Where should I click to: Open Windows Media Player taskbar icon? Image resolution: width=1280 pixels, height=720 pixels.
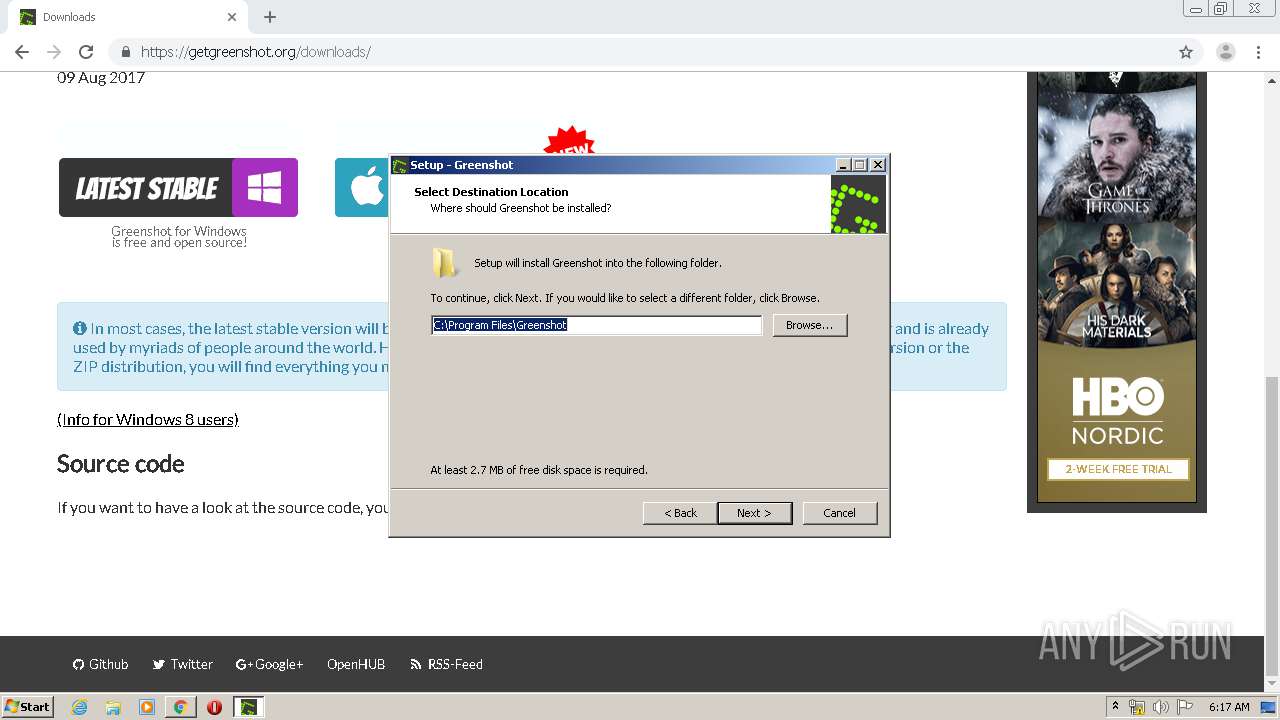(147, 707)
